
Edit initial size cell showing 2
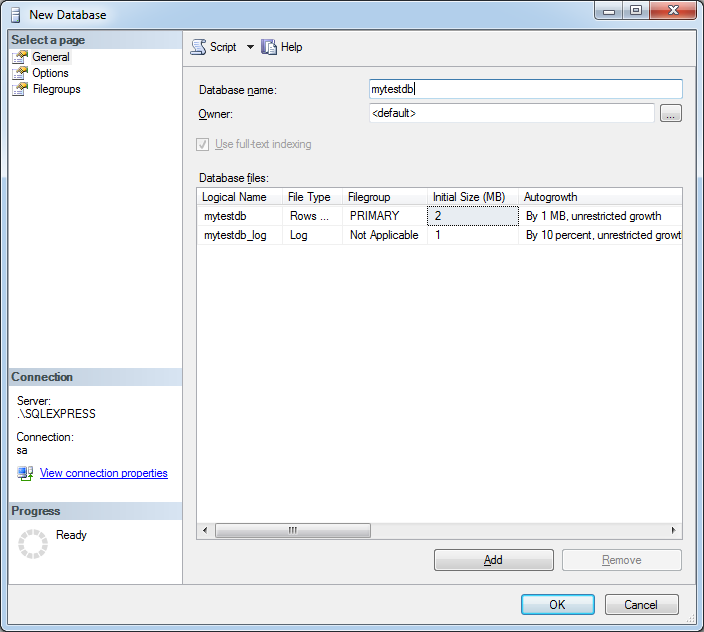473,216
